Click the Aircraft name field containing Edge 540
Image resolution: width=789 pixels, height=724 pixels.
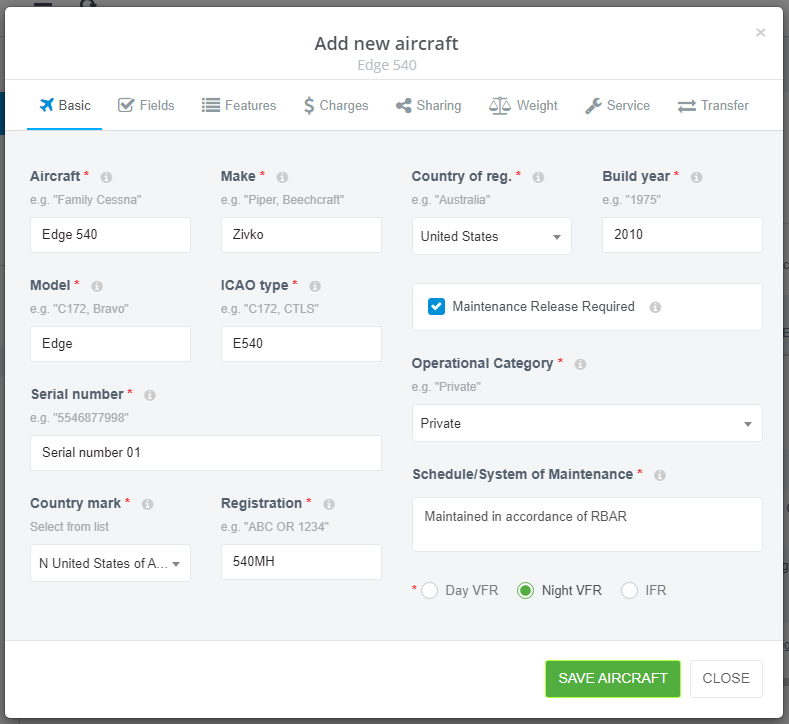pyautogui.click(x=110, y=235)
